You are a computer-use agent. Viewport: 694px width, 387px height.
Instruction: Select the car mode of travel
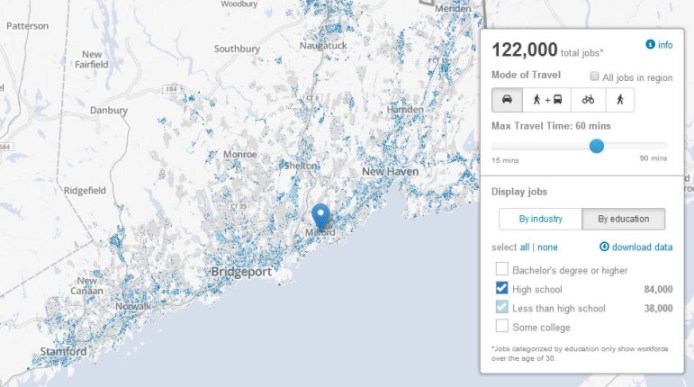[x=507, y=100]
